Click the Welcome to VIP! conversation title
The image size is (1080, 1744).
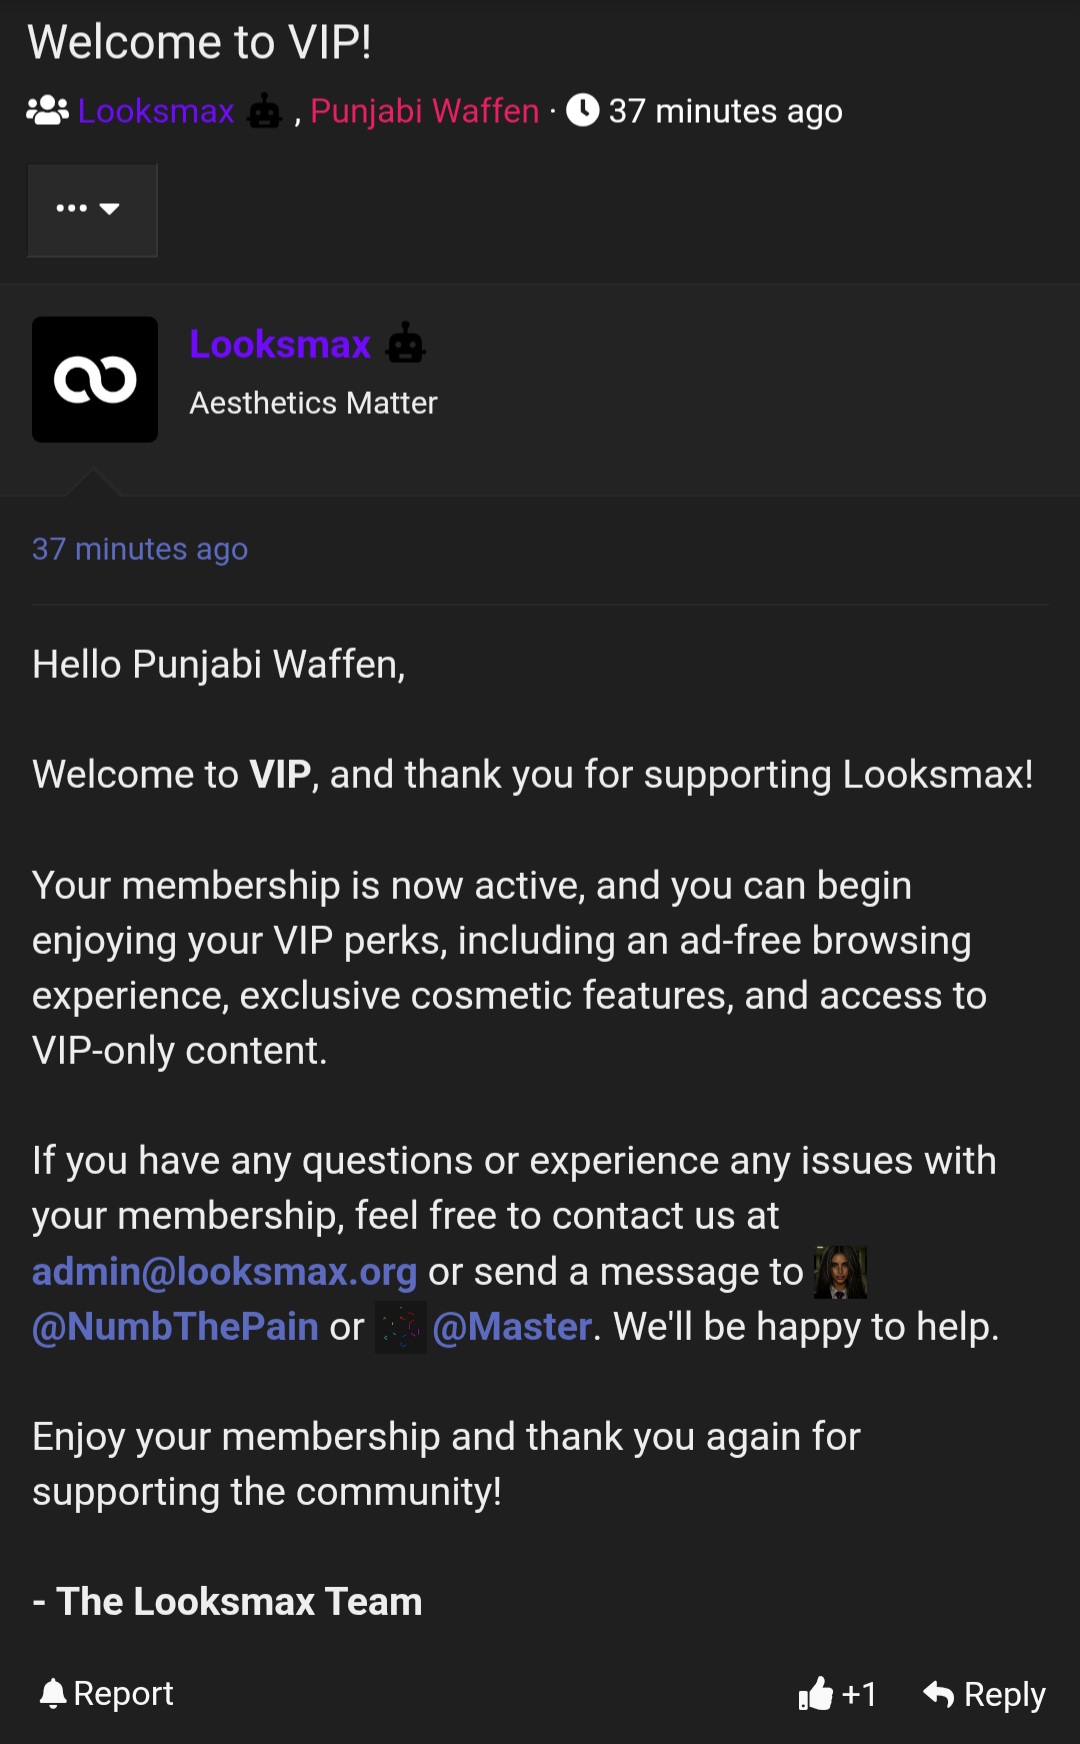coord(200,43)
